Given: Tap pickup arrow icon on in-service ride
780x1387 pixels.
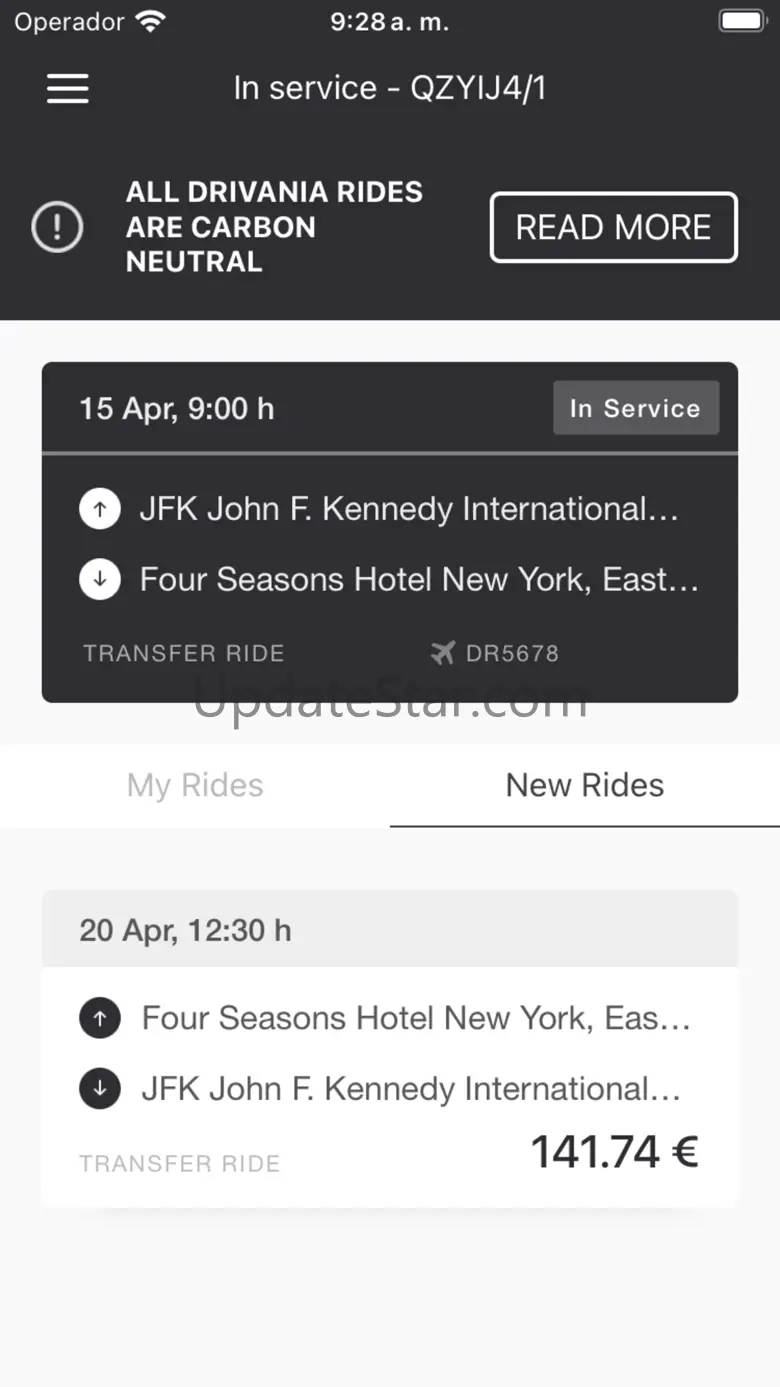Looking at the screenshot, I should pyautogui.click(x=100, y=509).
